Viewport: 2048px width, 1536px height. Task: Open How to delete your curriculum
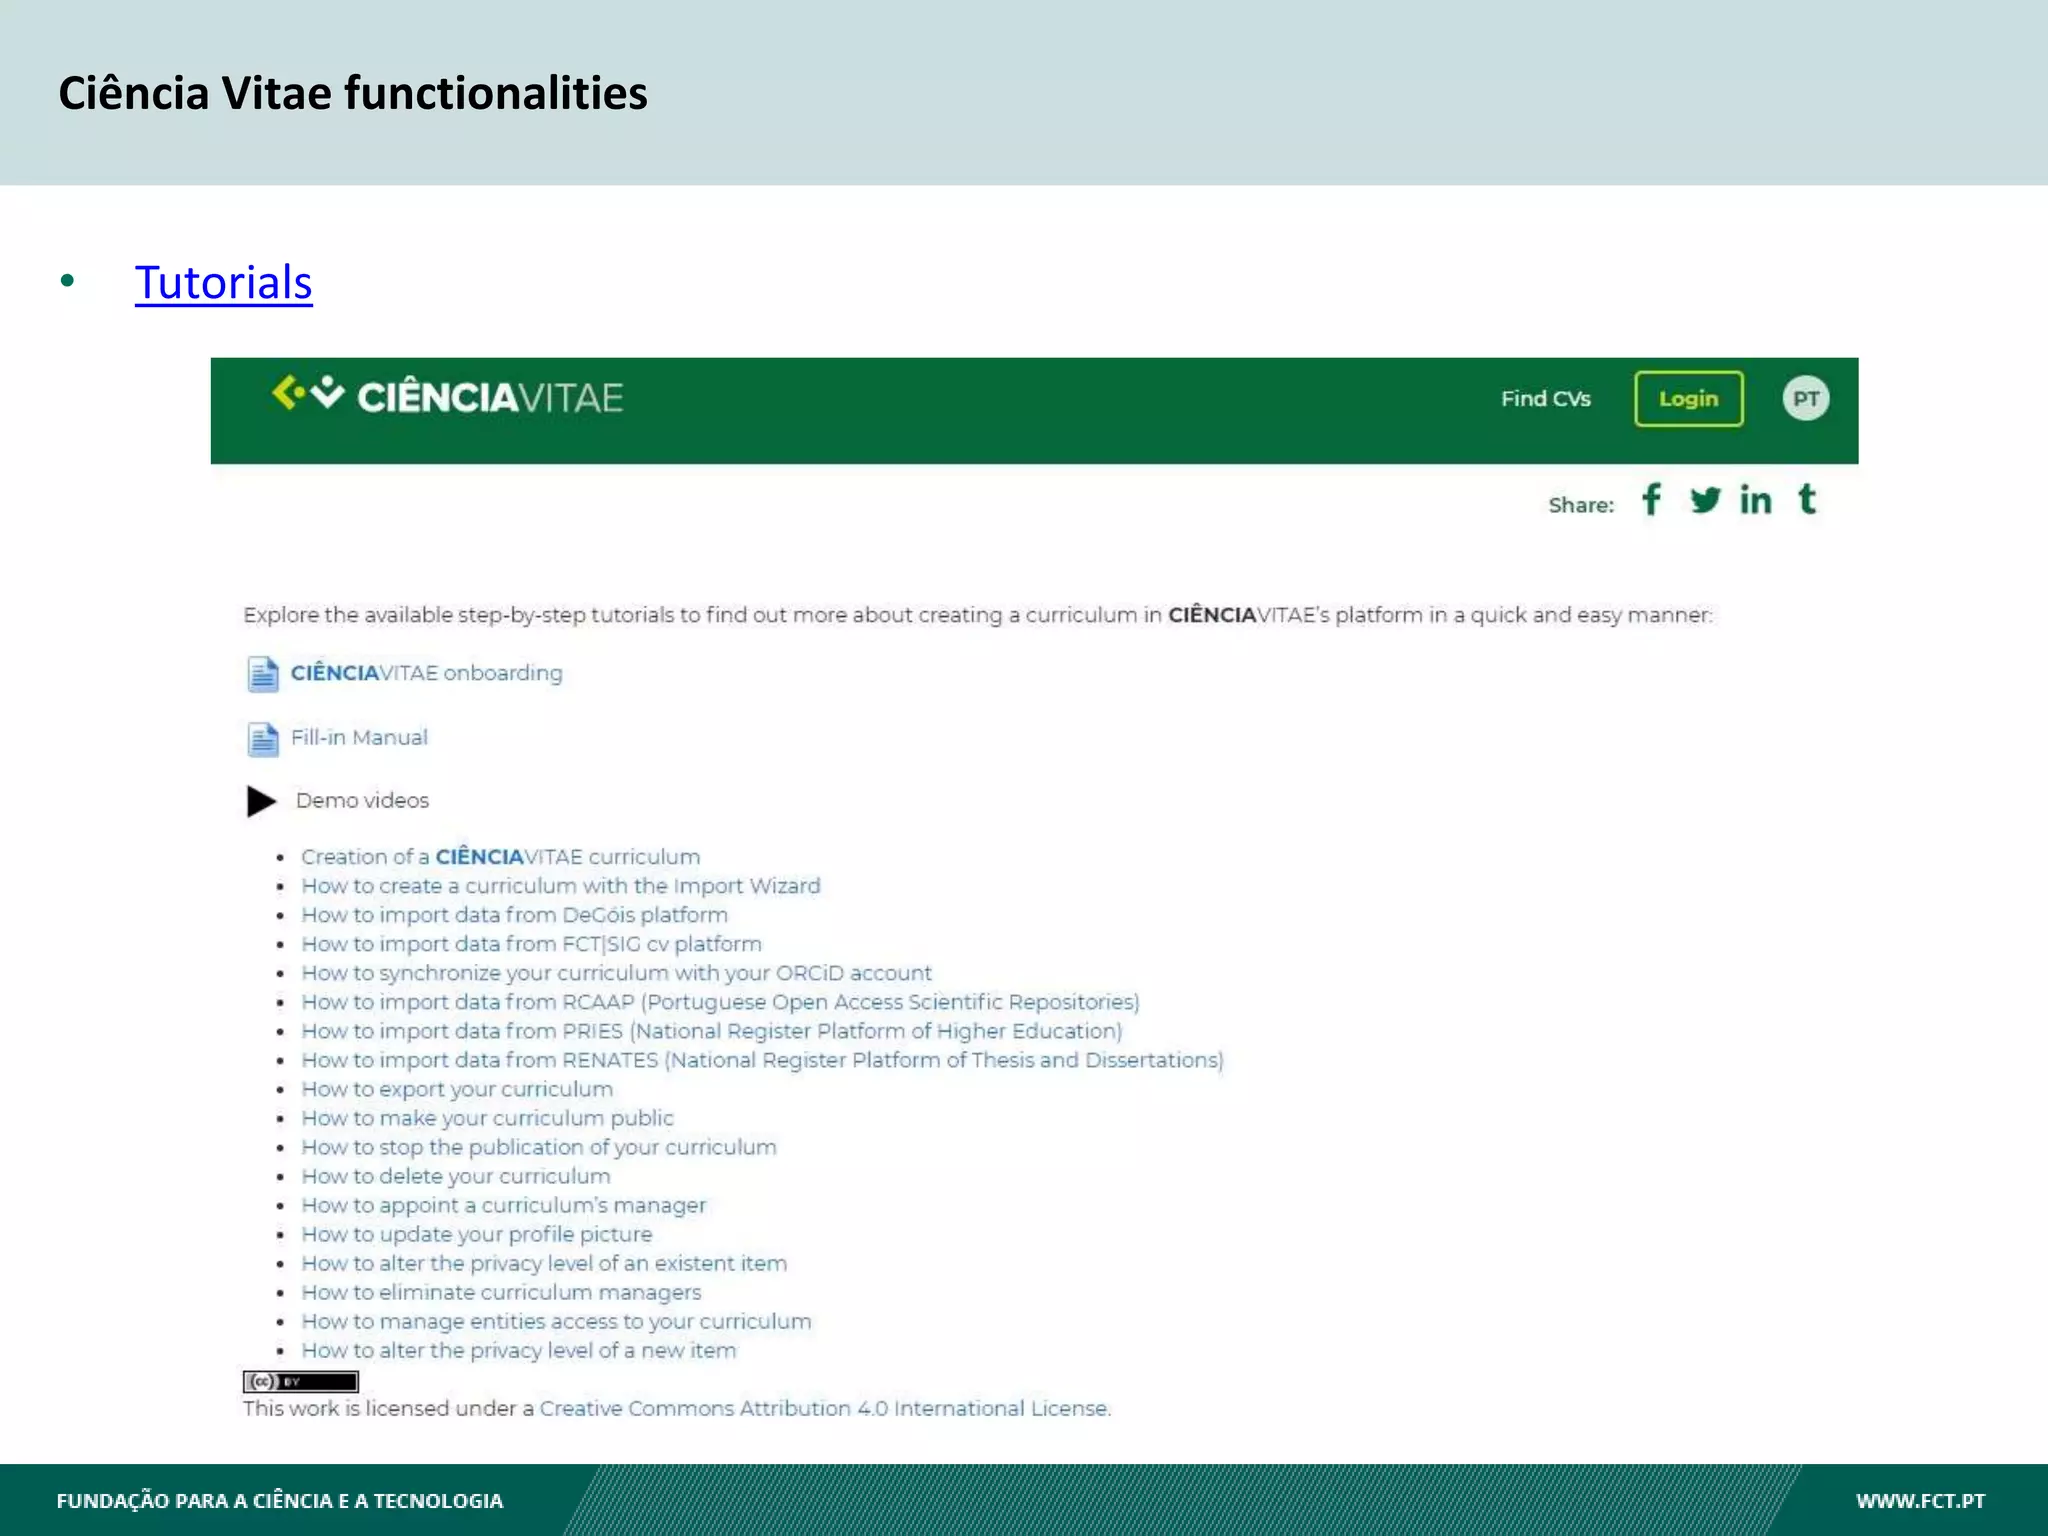tap(456, 1176)
